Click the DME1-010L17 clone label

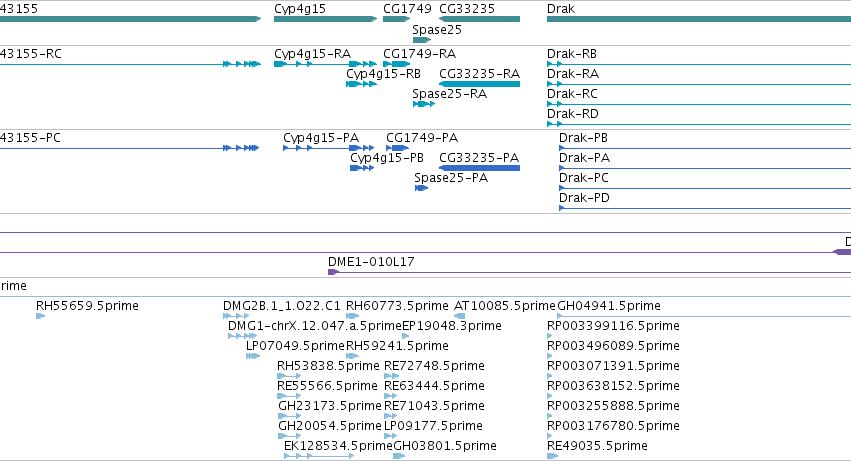pos(371,262)
